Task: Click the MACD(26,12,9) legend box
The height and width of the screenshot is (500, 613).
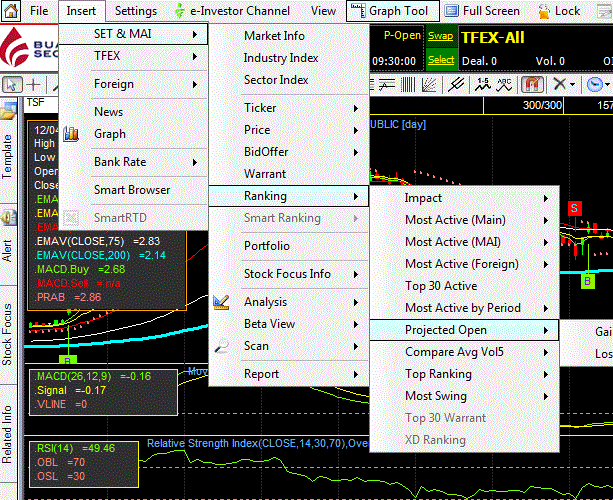Action: tap(103, 392)
